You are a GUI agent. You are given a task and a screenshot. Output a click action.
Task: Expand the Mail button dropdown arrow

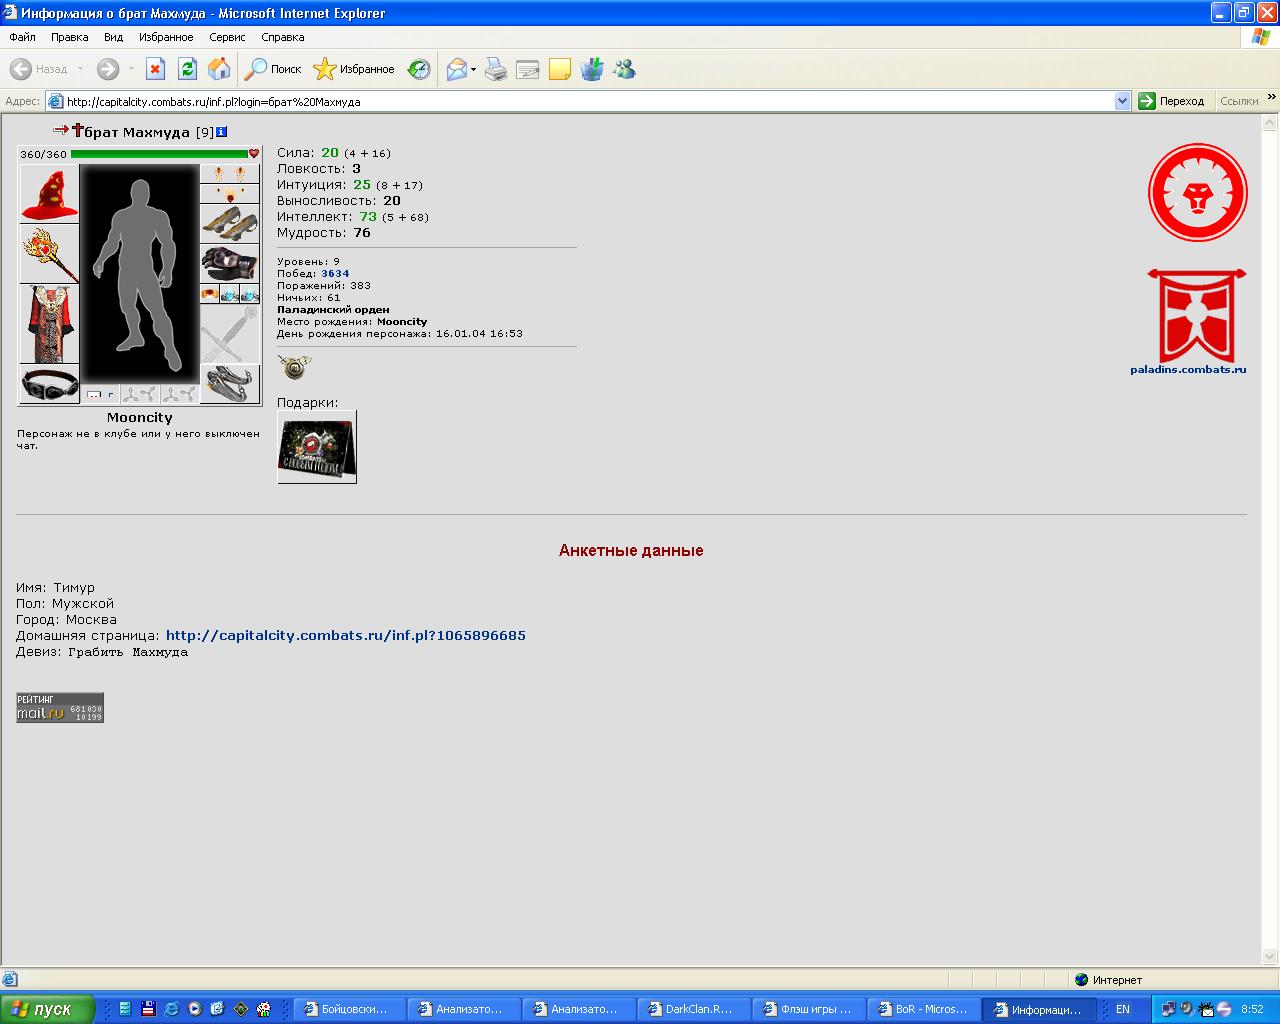pos(474,69)
